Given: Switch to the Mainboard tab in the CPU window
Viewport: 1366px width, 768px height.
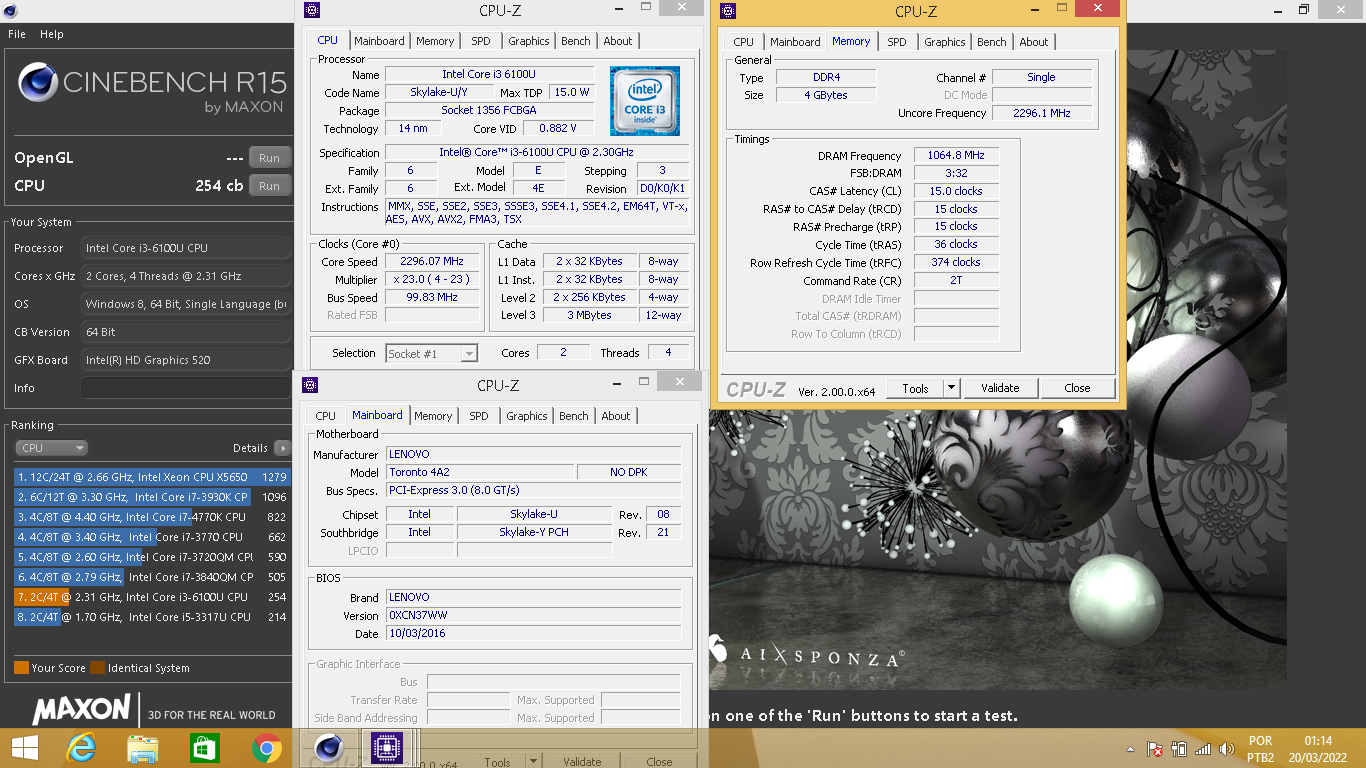Looking at the screenshot, I should pyautogui.click(x=380, y=41).
